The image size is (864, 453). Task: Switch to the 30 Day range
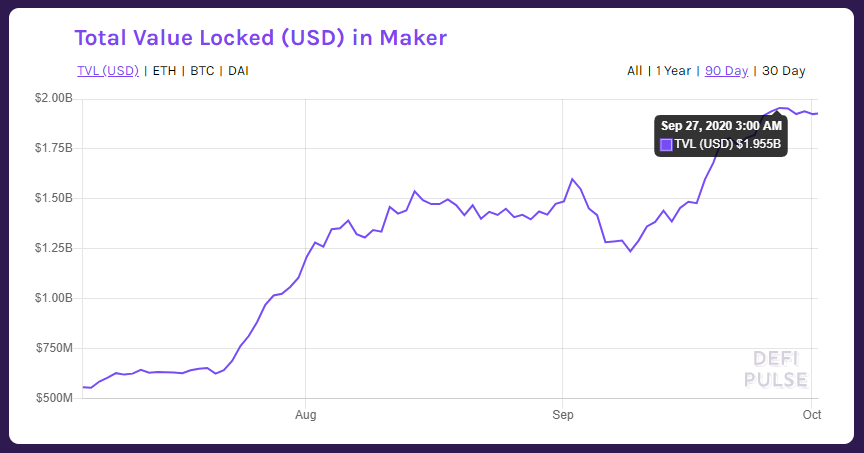pyautogui.click(x=783, y=71)
